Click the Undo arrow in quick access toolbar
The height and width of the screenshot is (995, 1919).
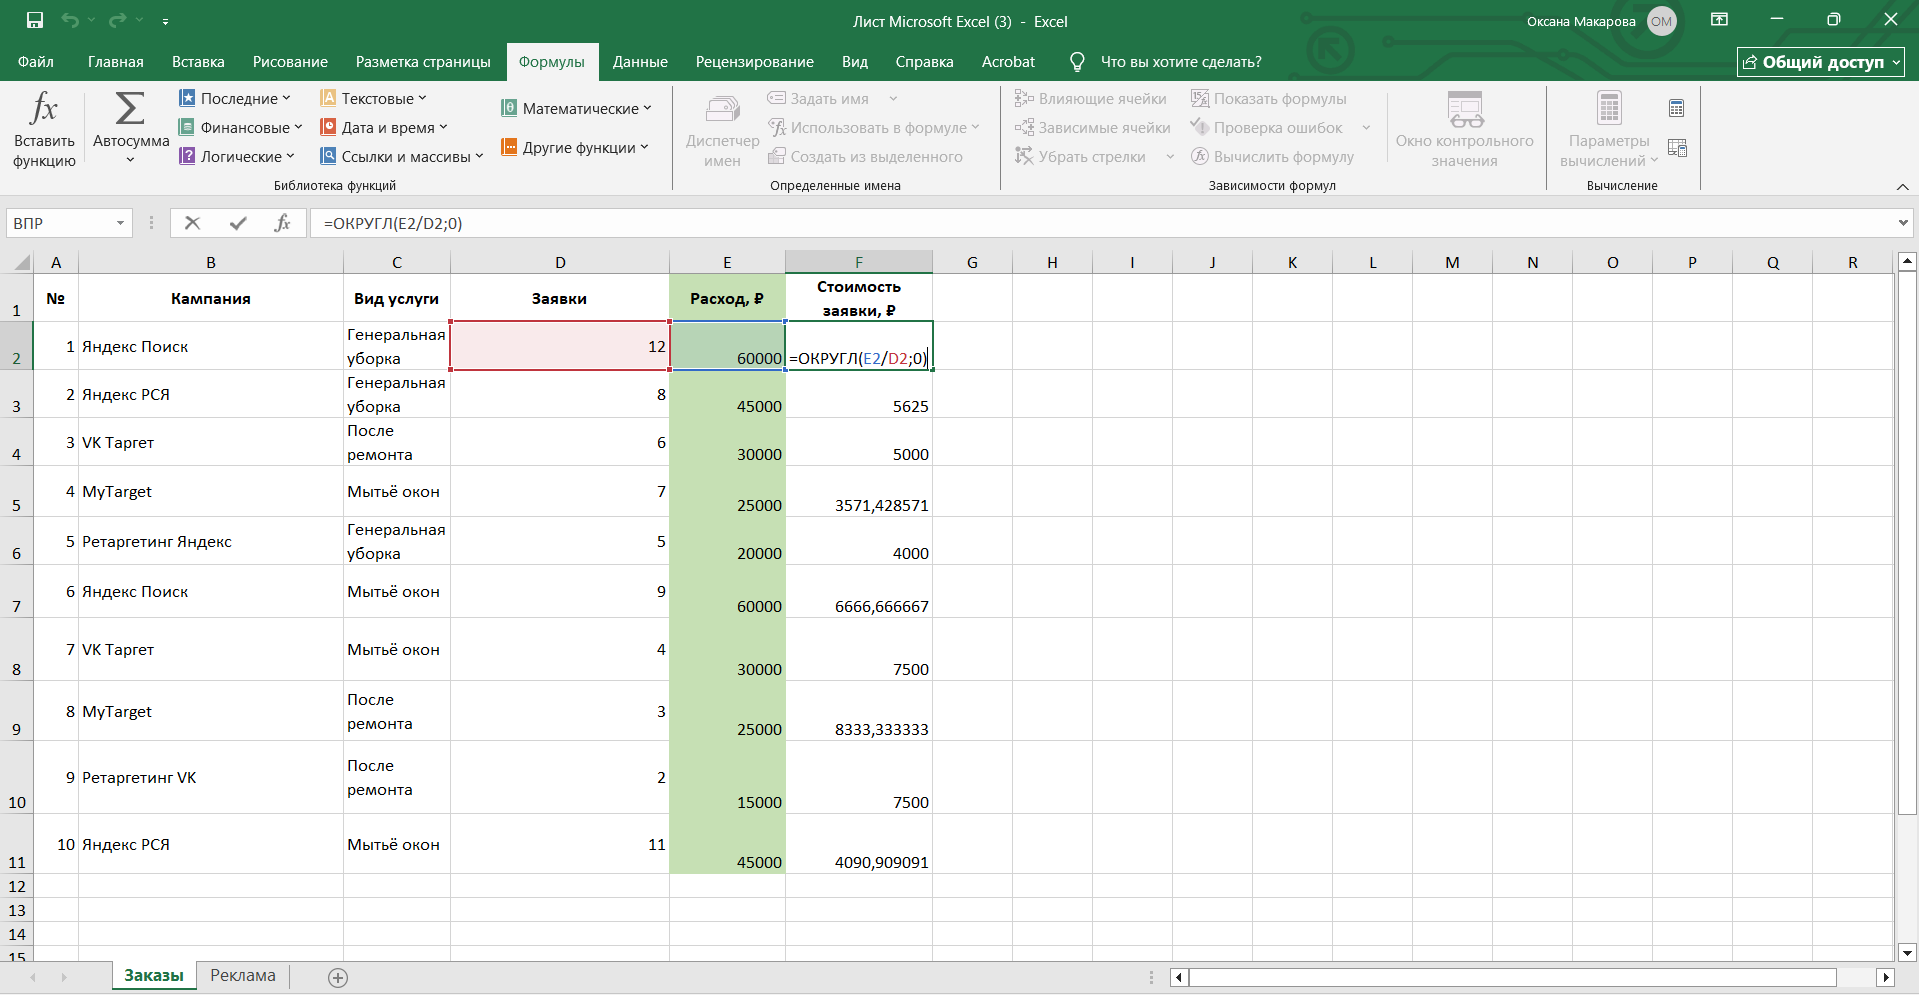[x=70, y=20]
